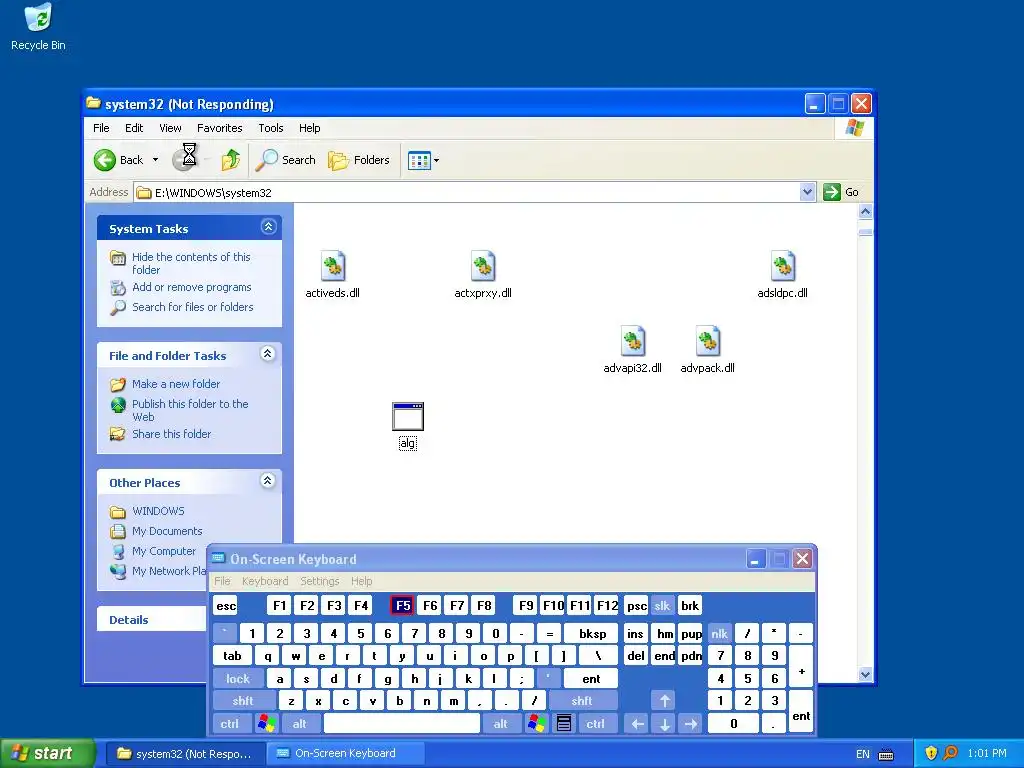Open the Tools menu
The height and width of the screenshot is (768, 1024).
coord(270,128)
